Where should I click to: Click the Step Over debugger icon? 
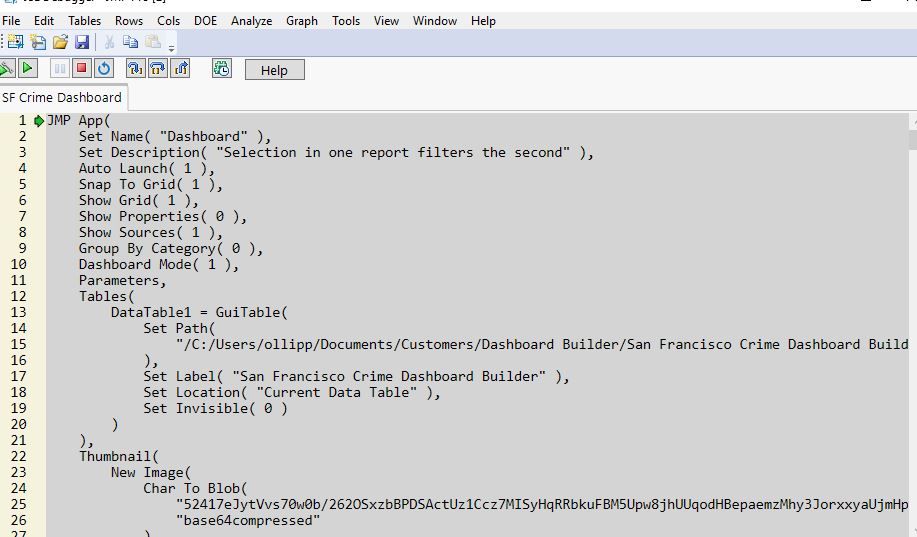point(157,69)
